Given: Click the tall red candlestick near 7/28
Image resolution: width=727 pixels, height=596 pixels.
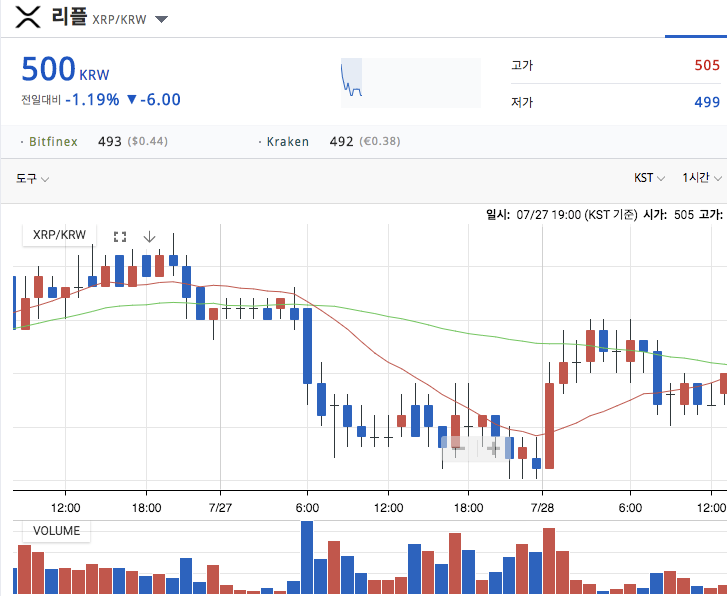Looking at the screenshot, I should 549,426.
